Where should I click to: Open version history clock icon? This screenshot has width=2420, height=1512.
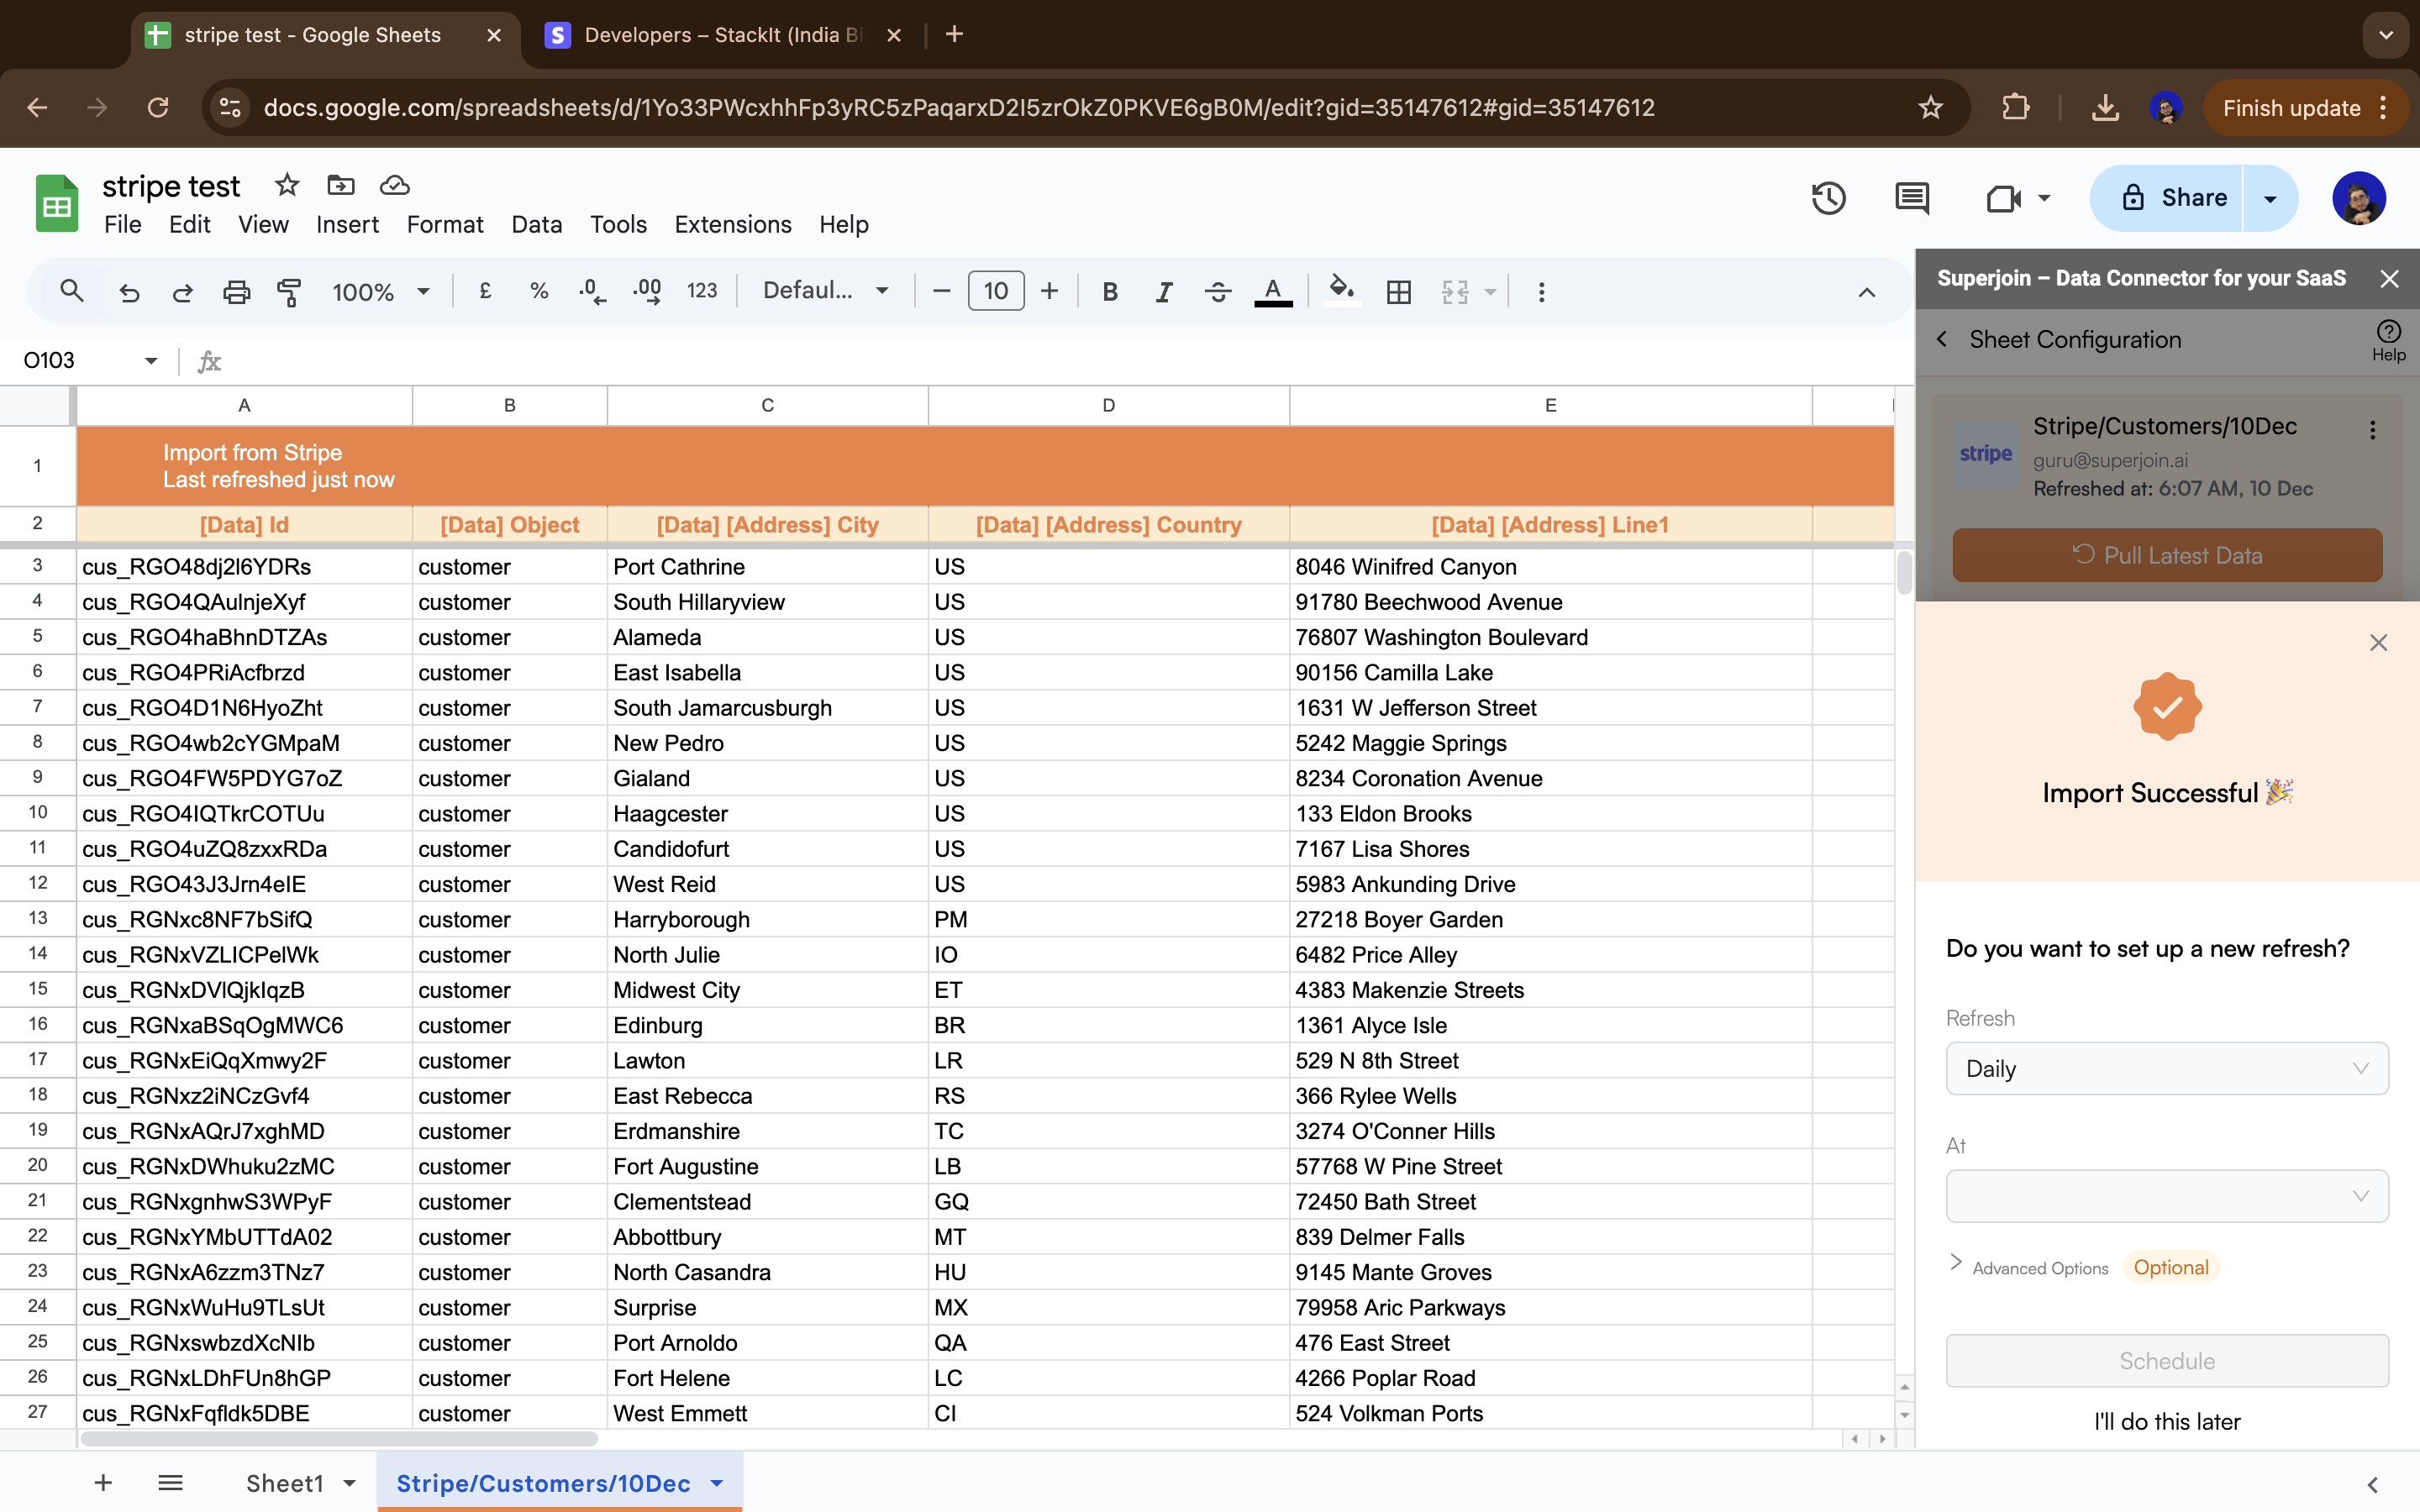coord(1828,198)
